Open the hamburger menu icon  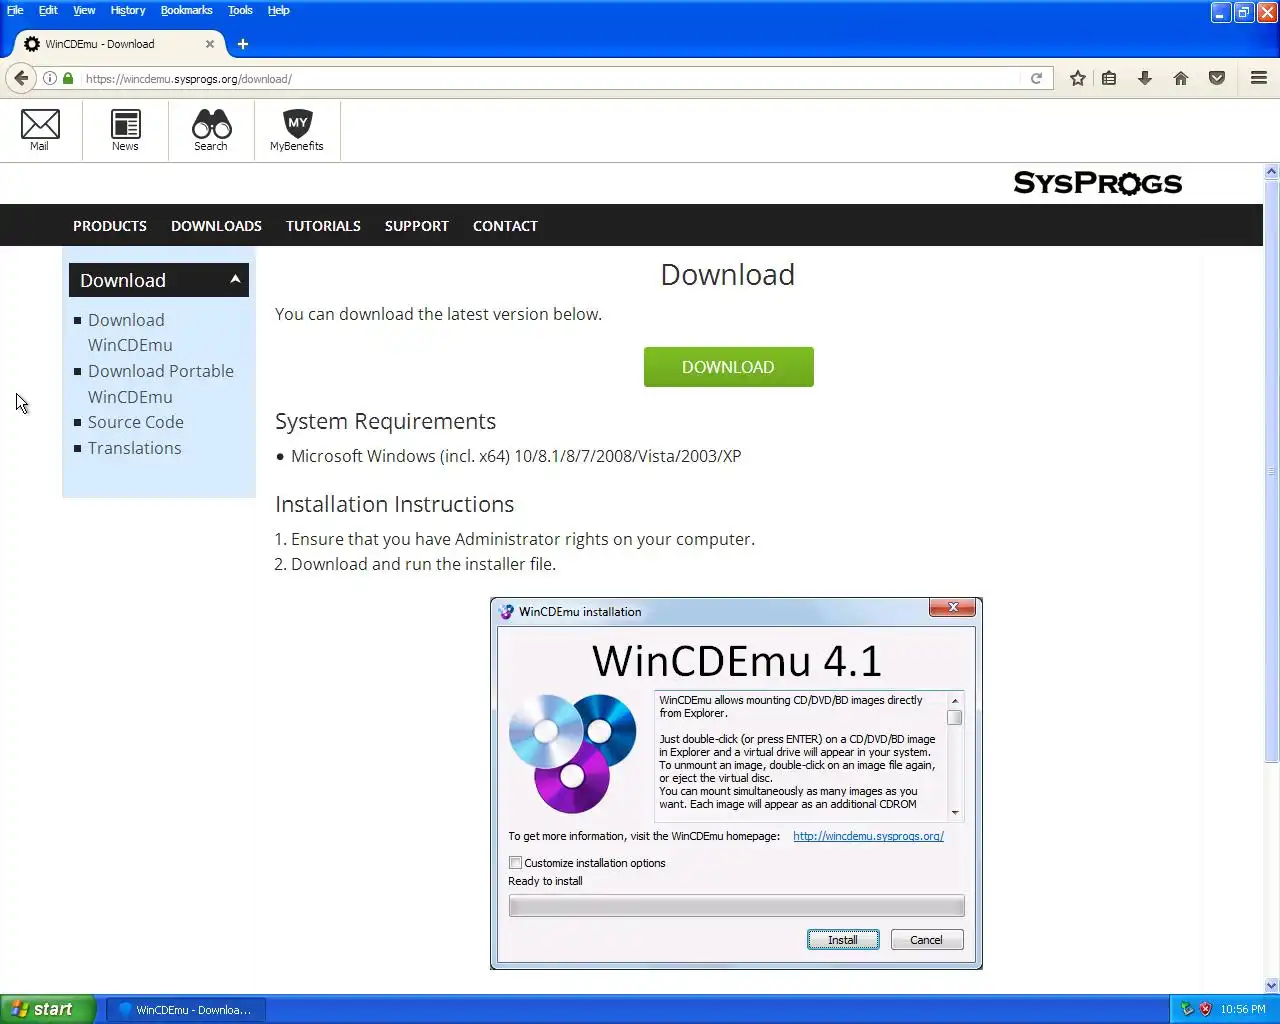coord(1259,78)
